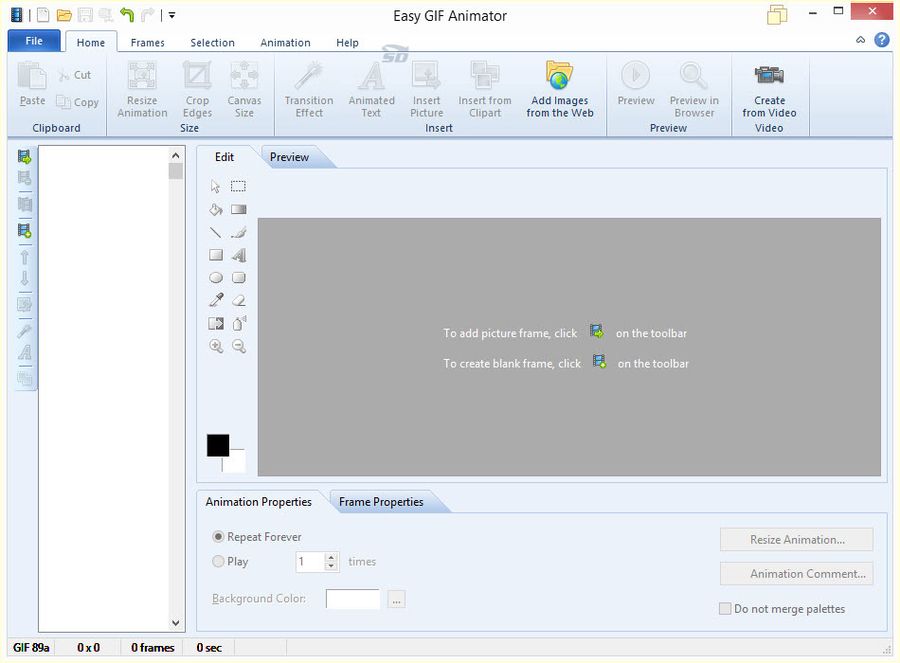Click Add Images from the Web

click(x=560, y=90)
